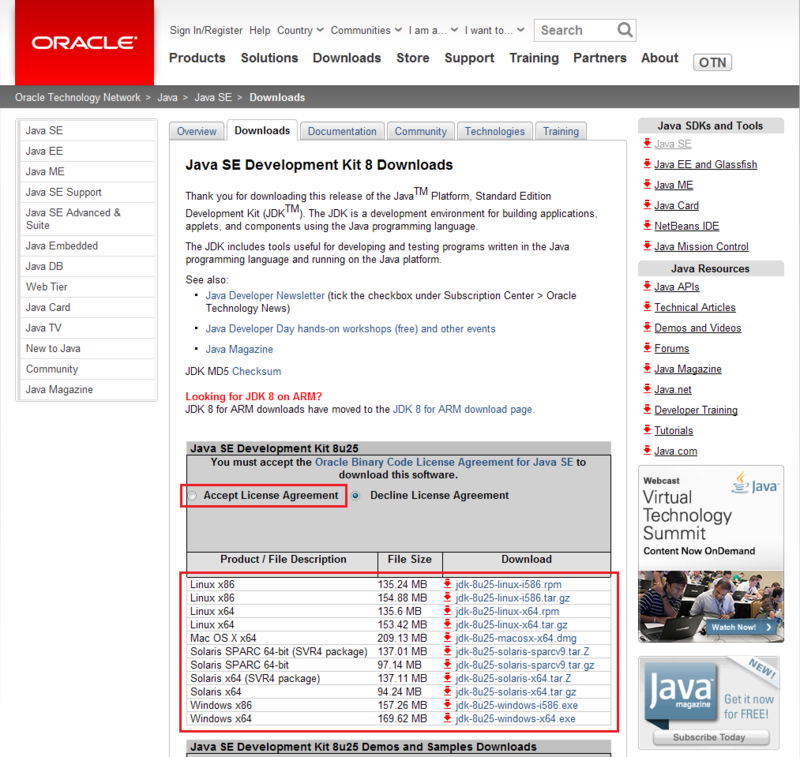800x757 pixels.
Task: Click the OTN button
Action: [x=712, y=62]
